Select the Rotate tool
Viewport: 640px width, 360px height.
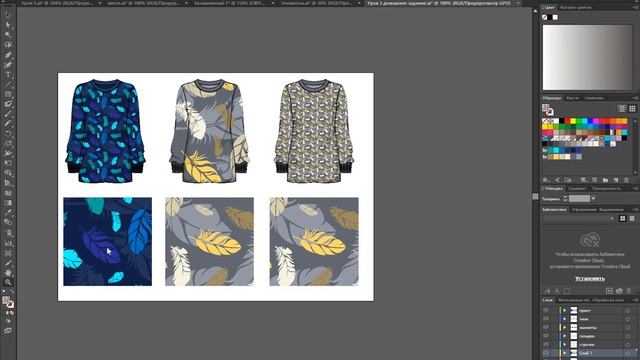(x=8, y=134)
